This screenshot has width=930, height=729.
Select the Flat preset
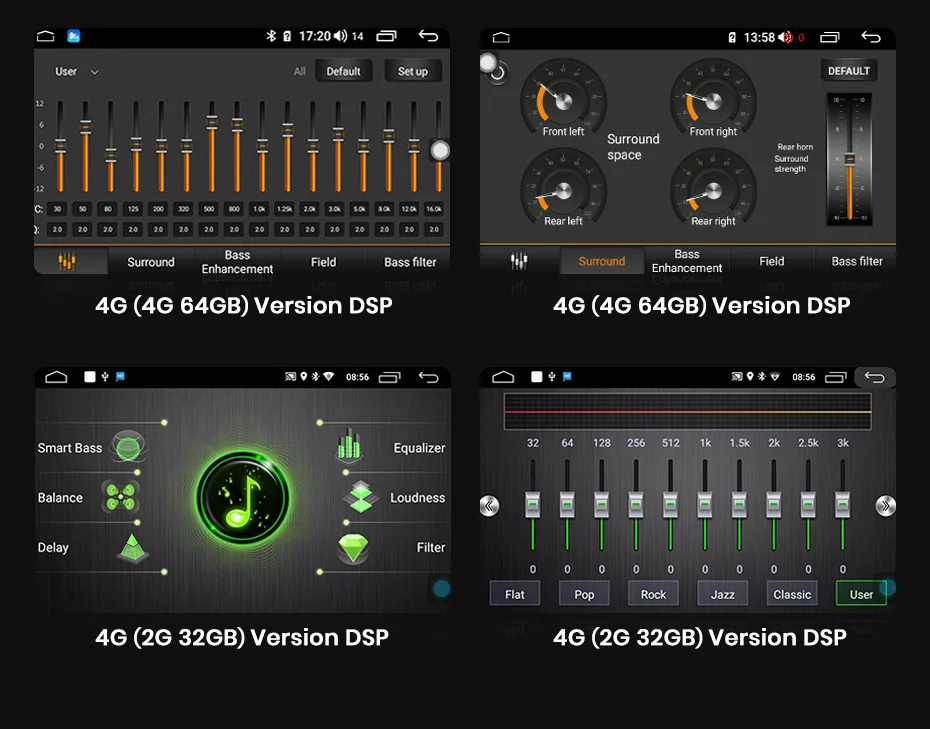515,594
